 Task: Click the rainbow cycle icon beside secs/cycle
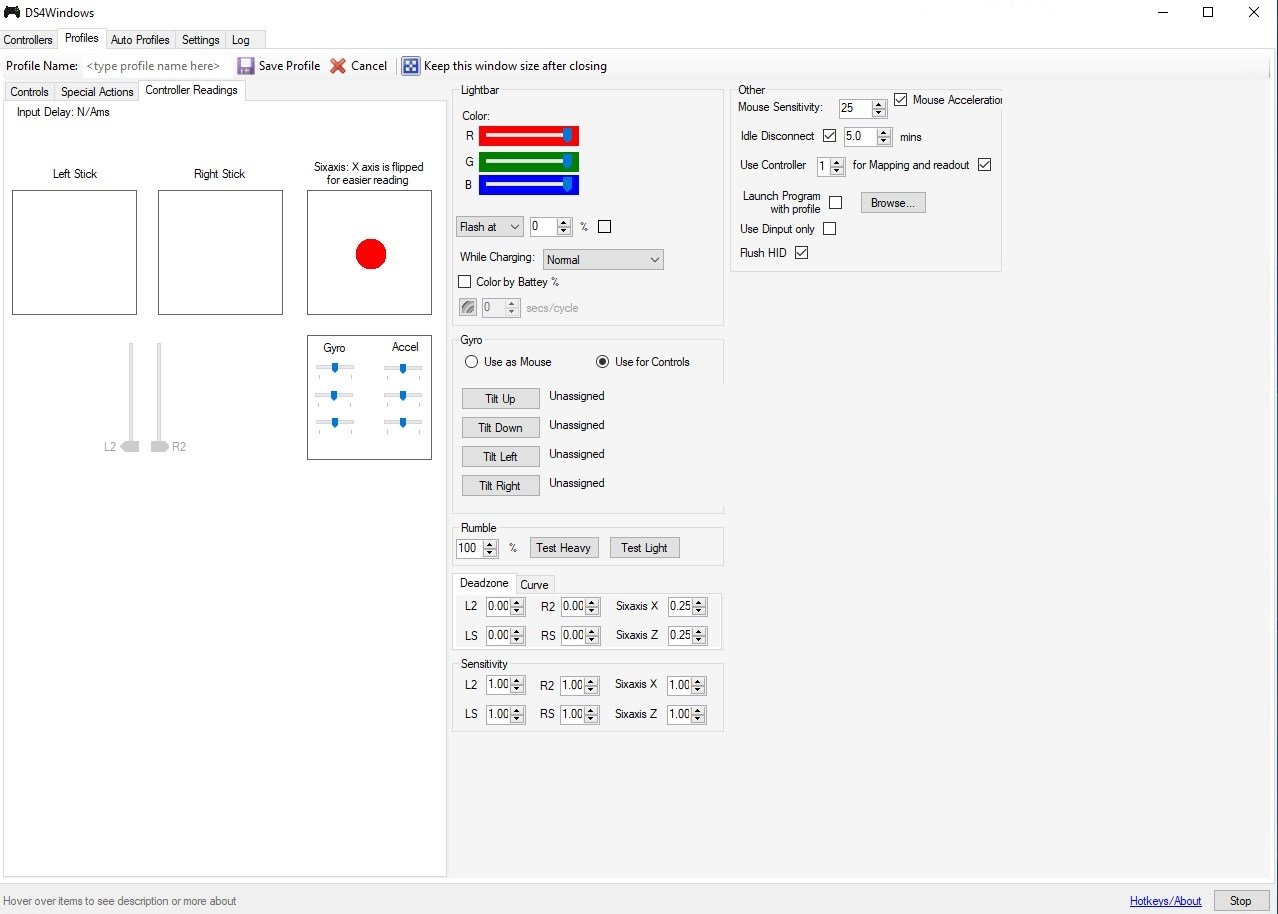(x=467, y=308)
